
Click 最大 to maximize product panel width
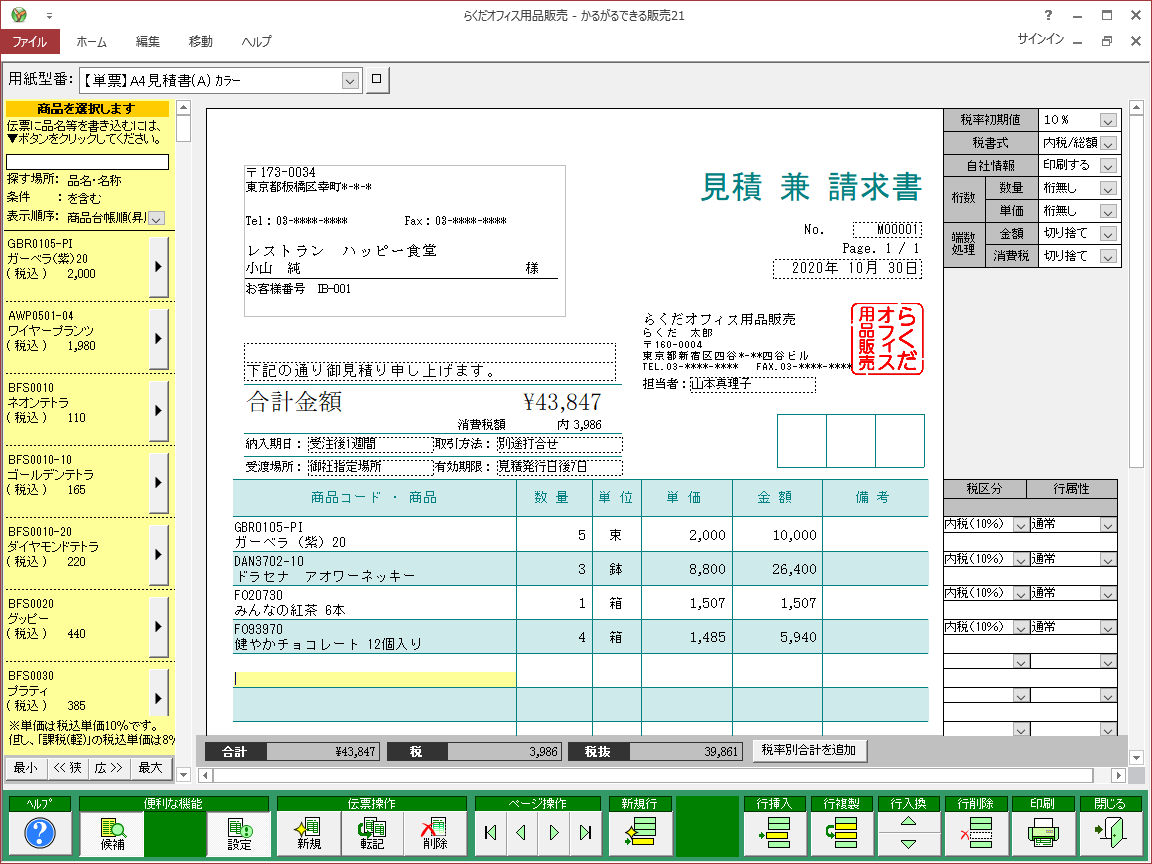[x=151, y=768]
